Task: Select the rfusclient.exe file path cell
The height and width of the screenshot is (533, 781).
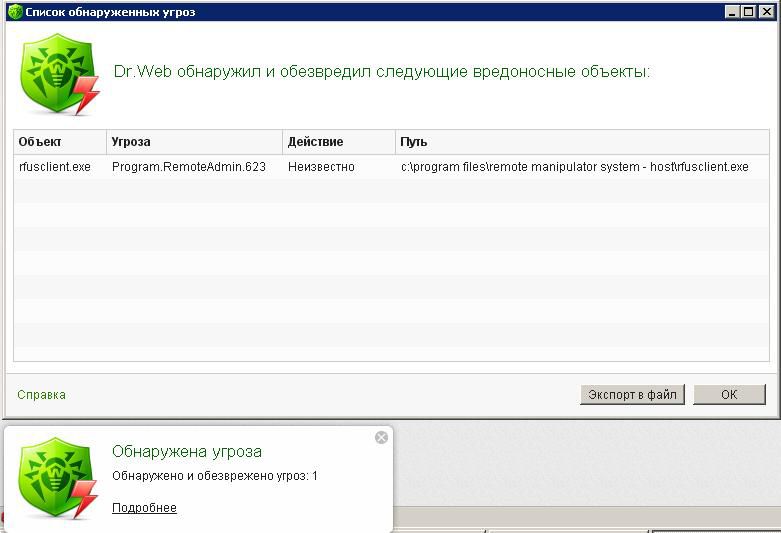Action: click(575, 167)
